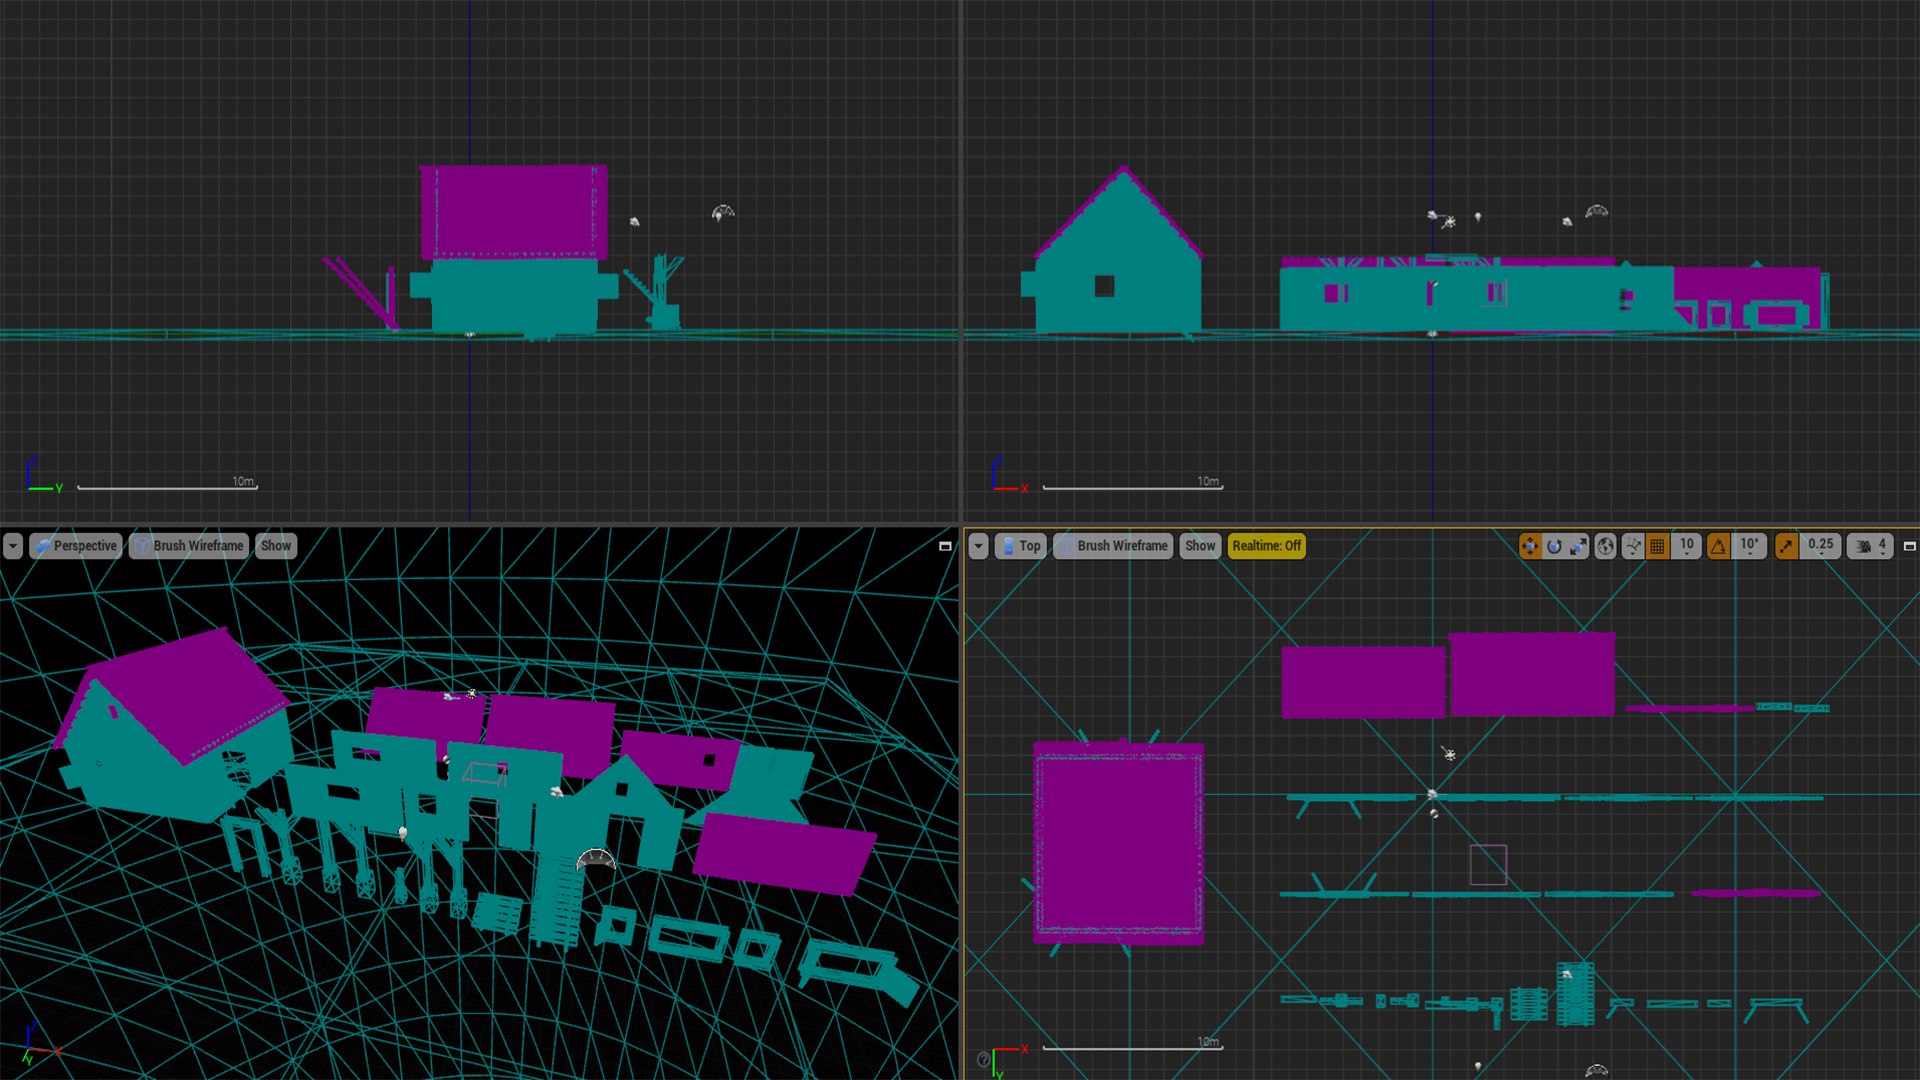Click the Realtime: Off button

point(1266,546)
